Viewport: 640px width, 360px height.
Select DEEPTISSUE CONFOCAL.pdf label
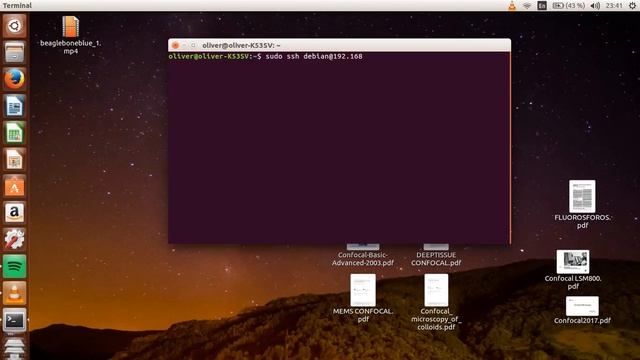point(436,259)
